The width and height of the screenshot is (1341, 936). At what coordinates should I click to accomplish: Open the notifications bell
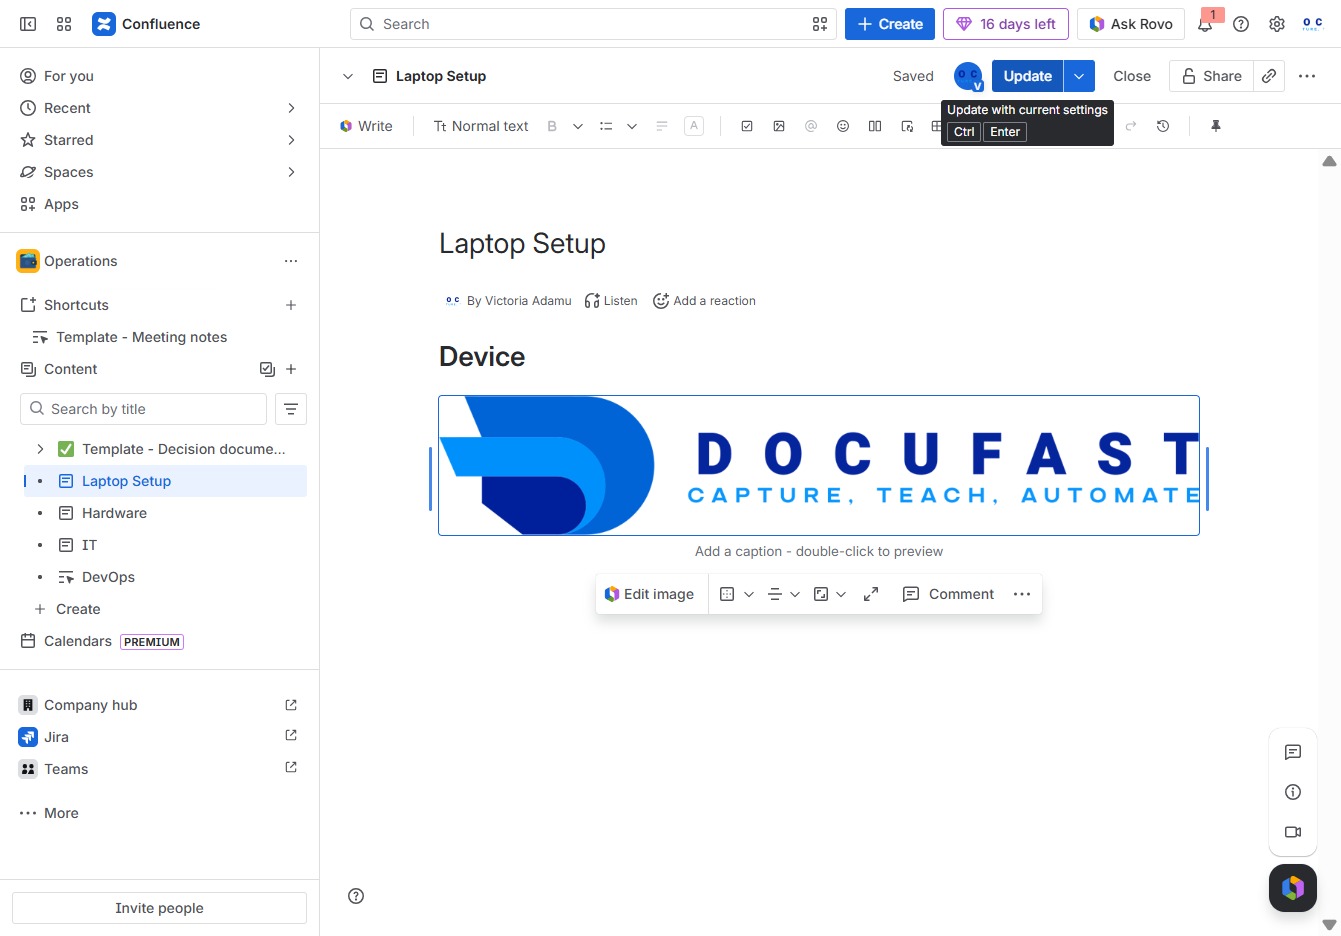(1205, 24)
